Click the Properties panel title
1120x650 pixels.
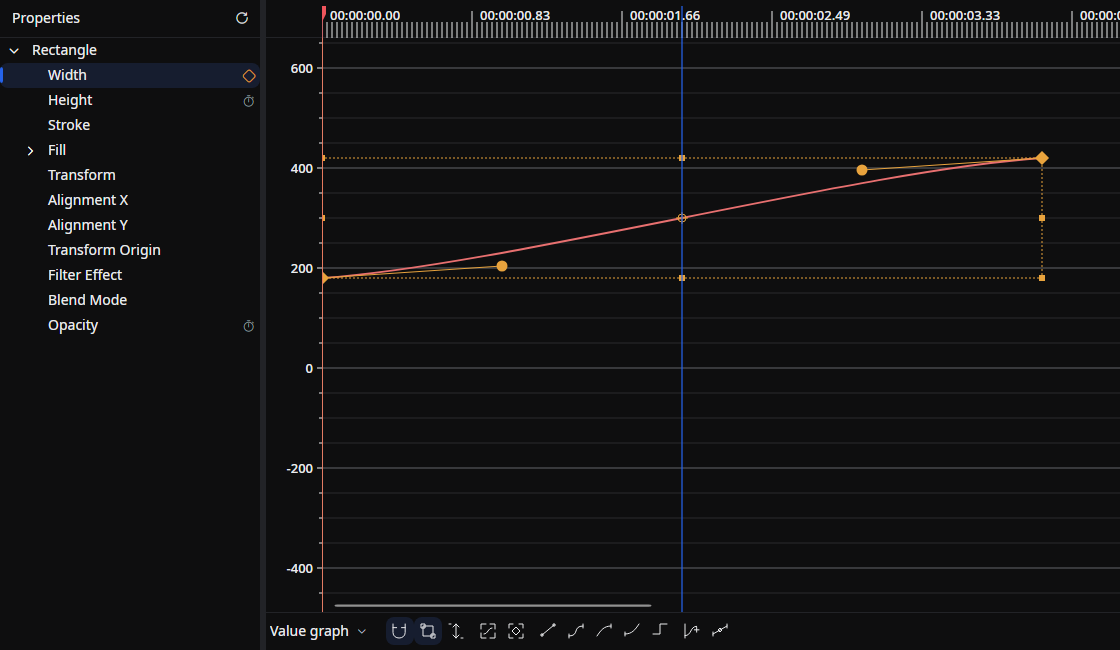coord(46,18)
